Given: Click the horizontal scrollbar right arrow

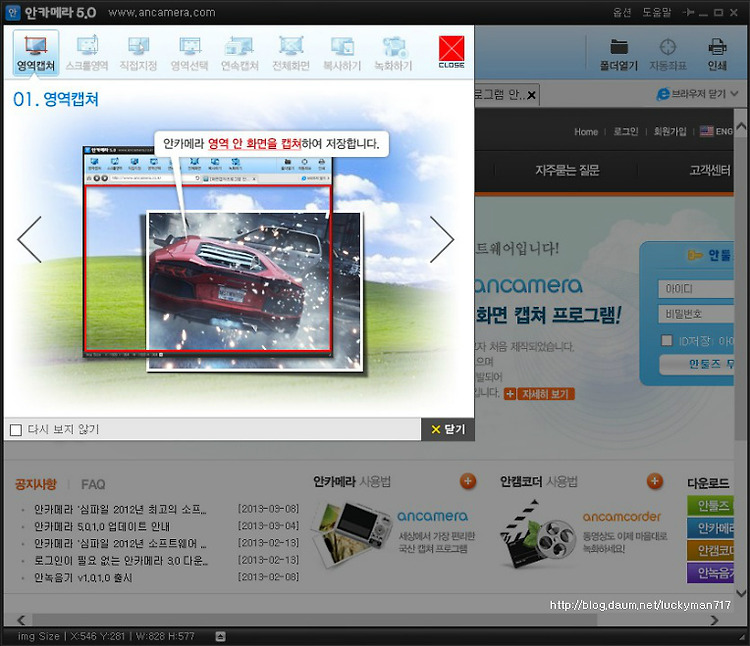Looking at the screenshot, I should 715,620.
